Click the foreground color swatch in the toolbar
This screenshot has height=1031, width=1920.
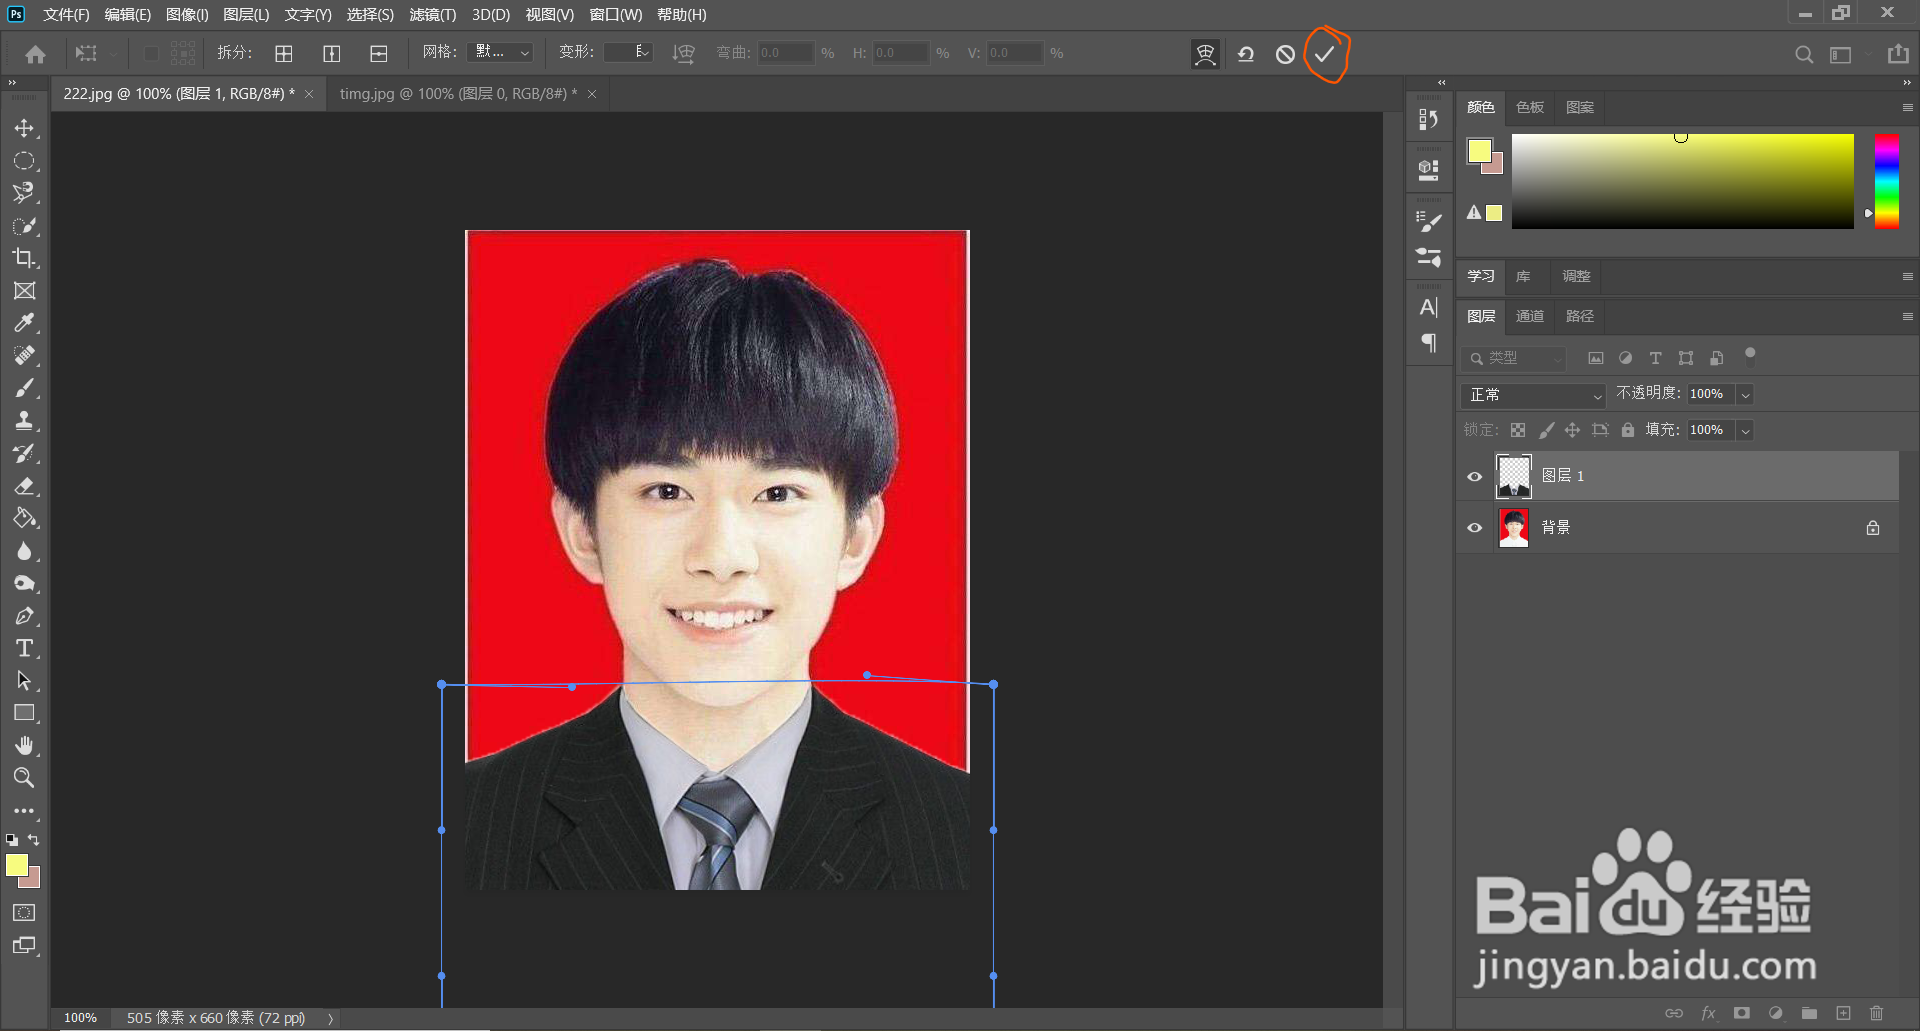(x=16, y=865)
